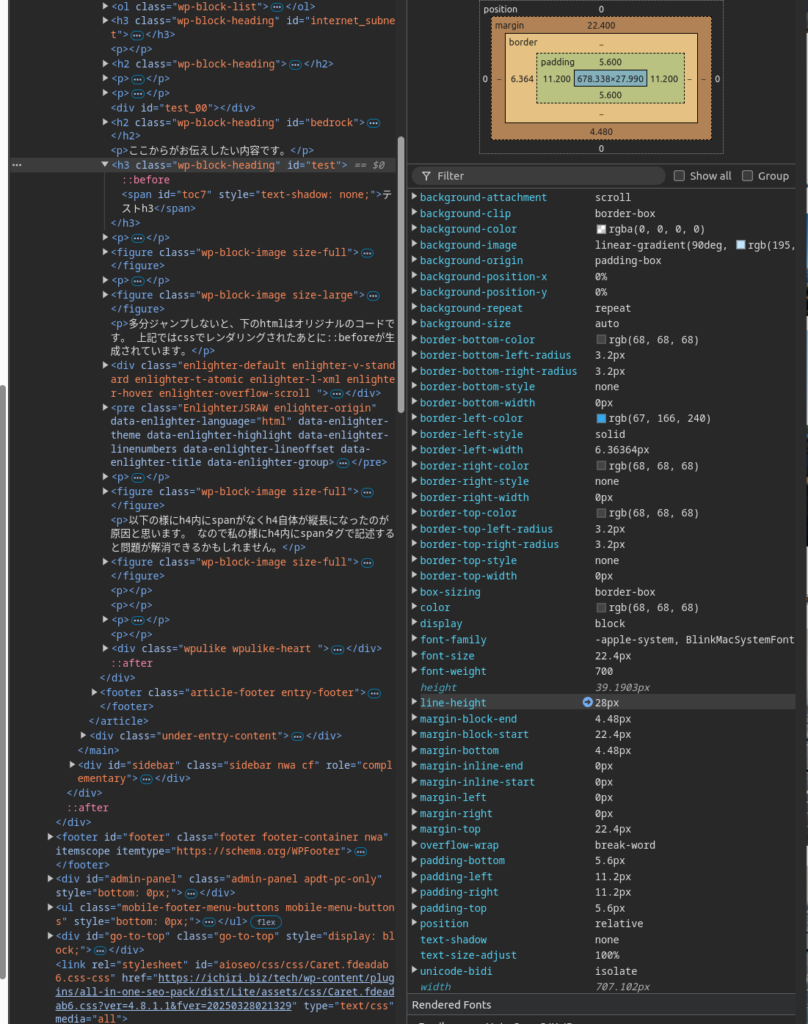Expand ellipsis in h3 internet_subnet heading row

[x=137, y=35]
